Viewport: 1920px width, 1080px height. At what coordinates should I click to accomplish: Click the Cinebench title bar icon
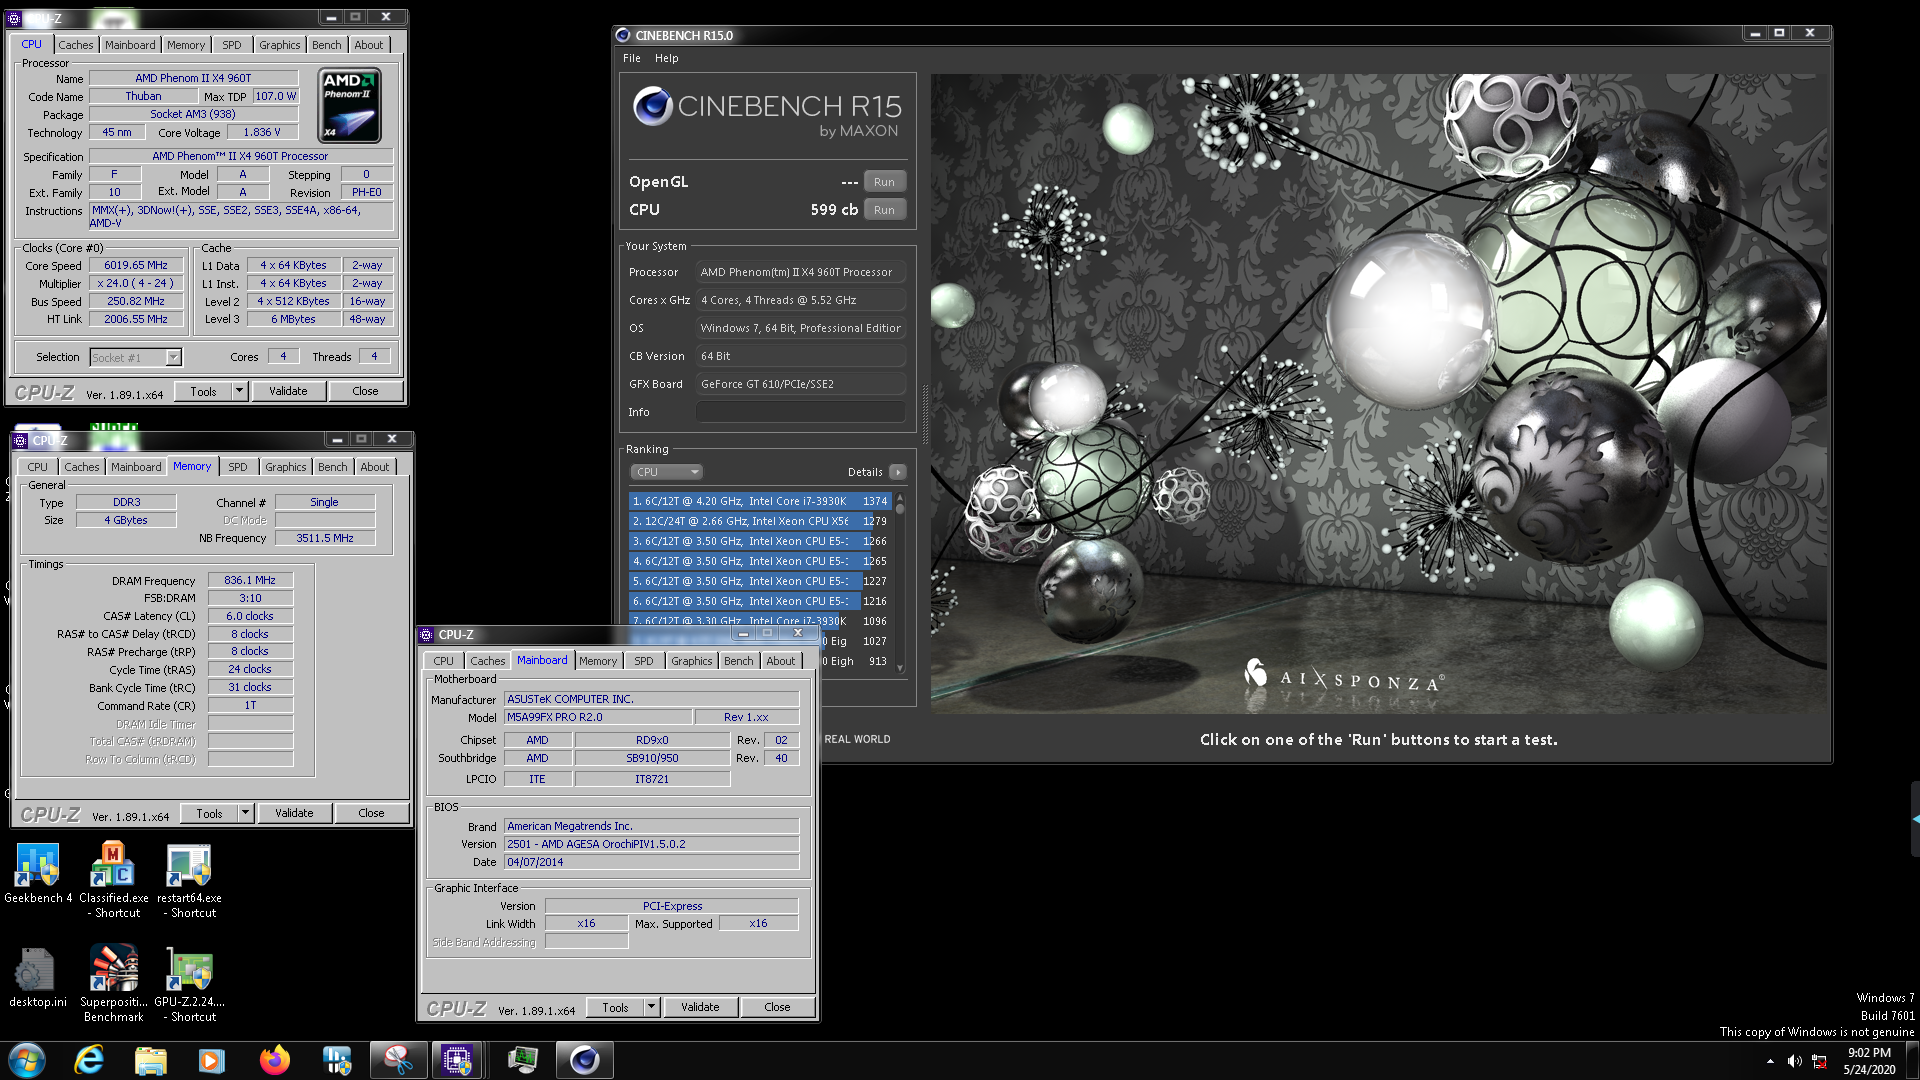point(623,35)
